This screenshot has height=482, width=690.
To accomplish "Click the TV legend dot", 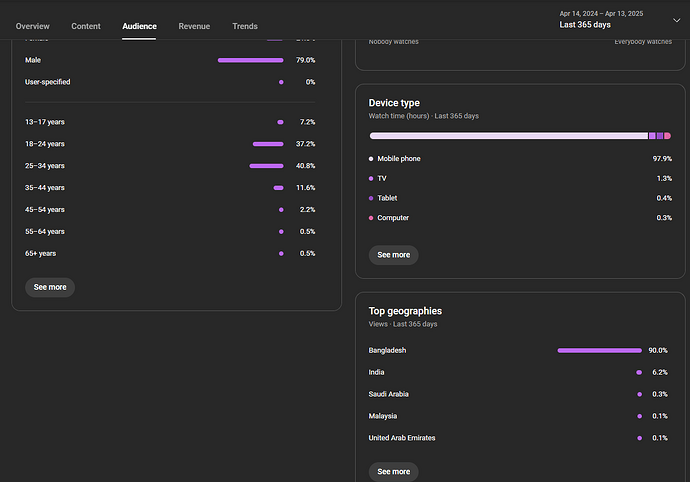I will pyautogui.click(x=371, y=179).
